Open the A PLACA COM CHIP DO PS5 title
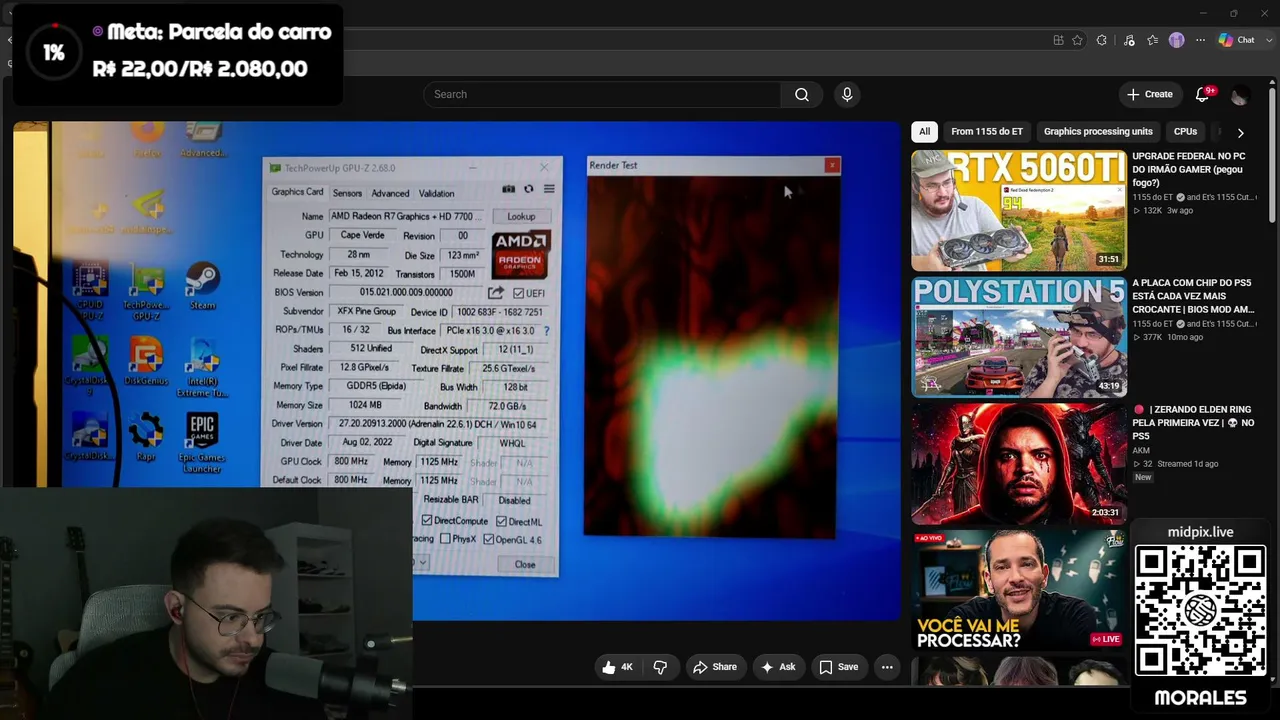 point(1193,296)
